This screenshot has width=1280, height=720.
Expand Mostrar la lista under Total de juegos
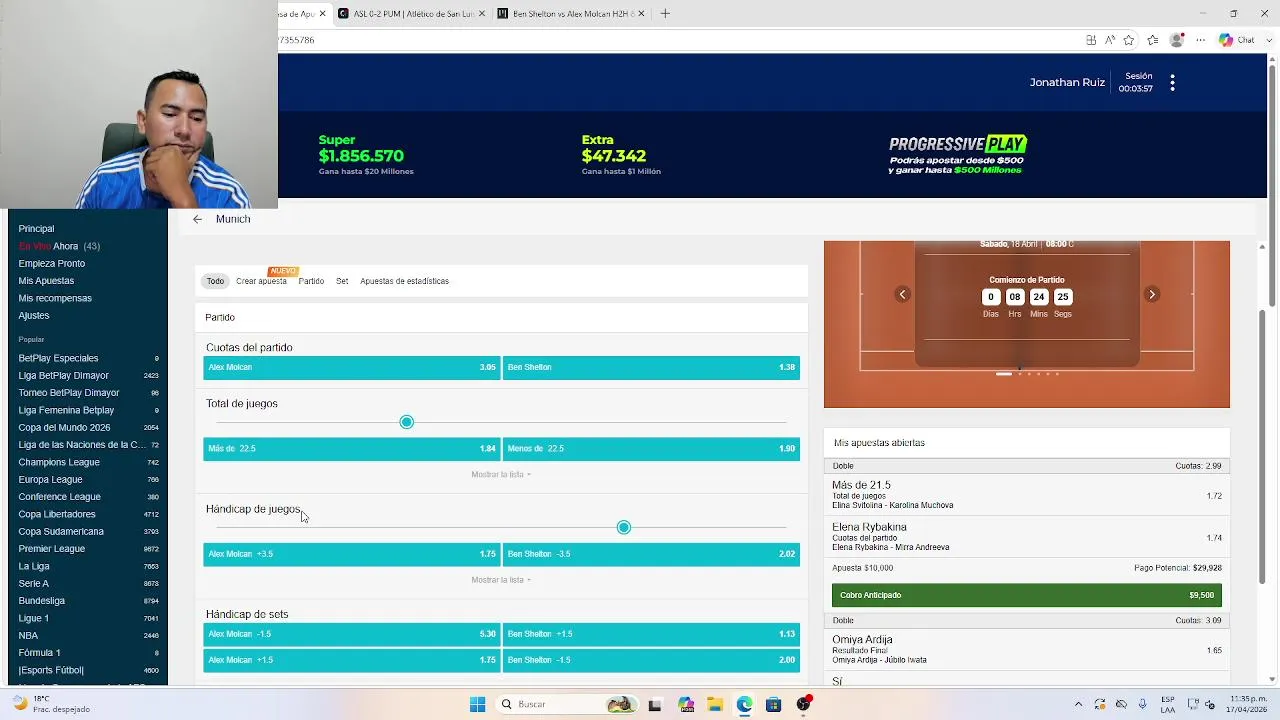point(501,474)
